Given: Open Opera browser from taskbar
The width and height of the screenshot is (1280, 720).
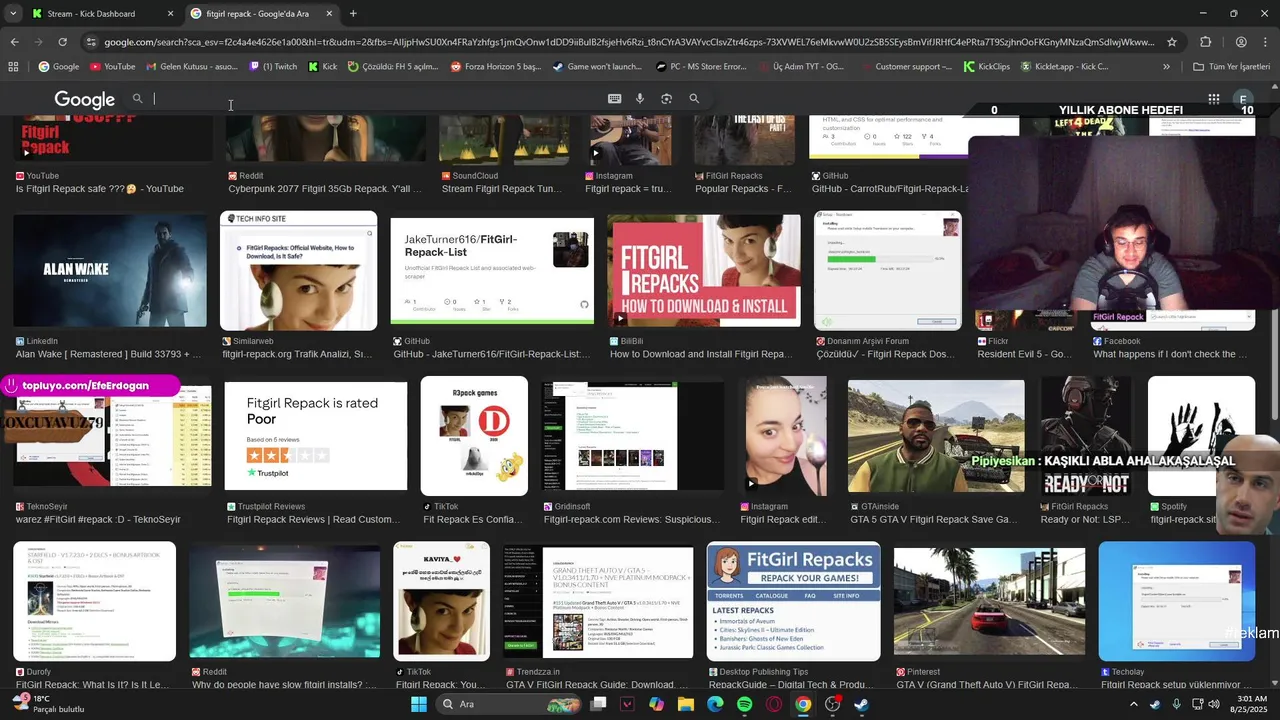Looking at the screenshot, I should coord(774,704).
